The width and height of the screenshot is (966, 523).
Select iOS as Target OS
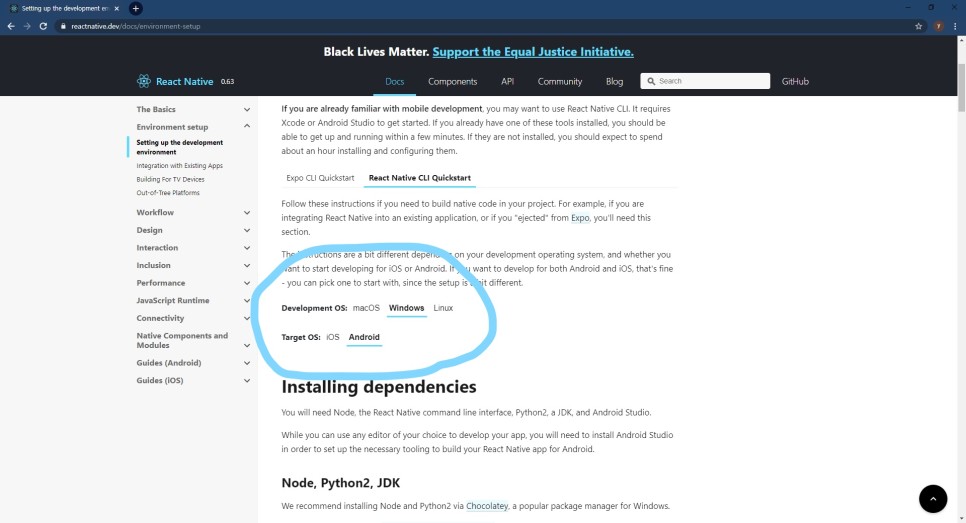(x=333, y=337)
